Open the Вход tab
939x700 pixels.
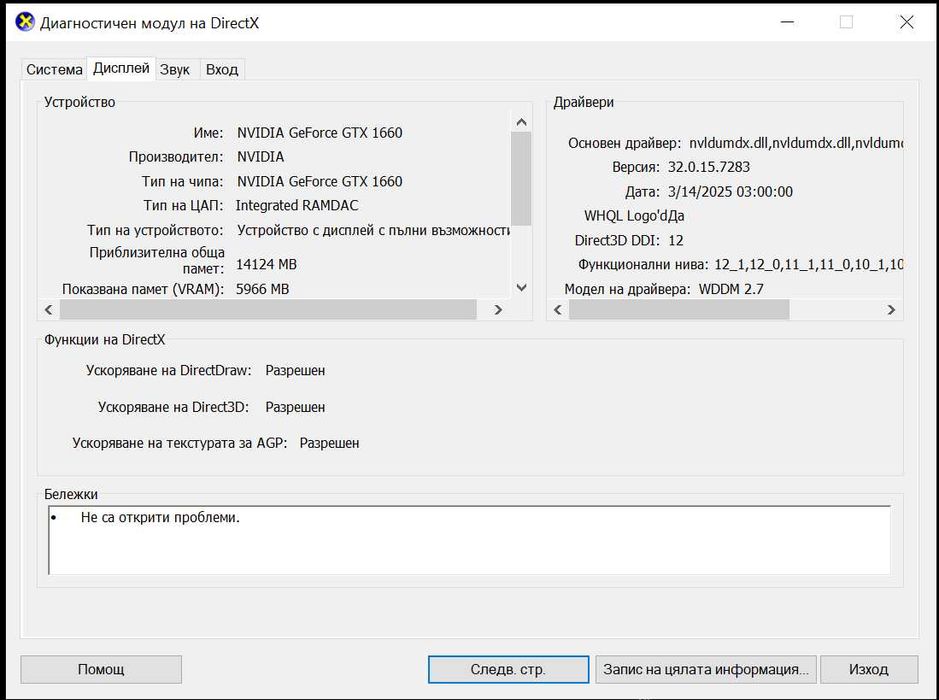click(222, 69)
